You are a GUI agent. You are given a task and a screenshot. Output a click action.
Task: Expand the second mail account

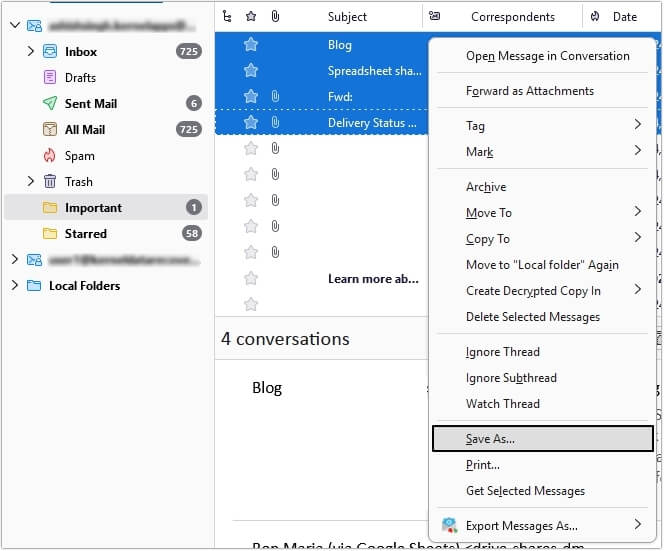point(15,259)
